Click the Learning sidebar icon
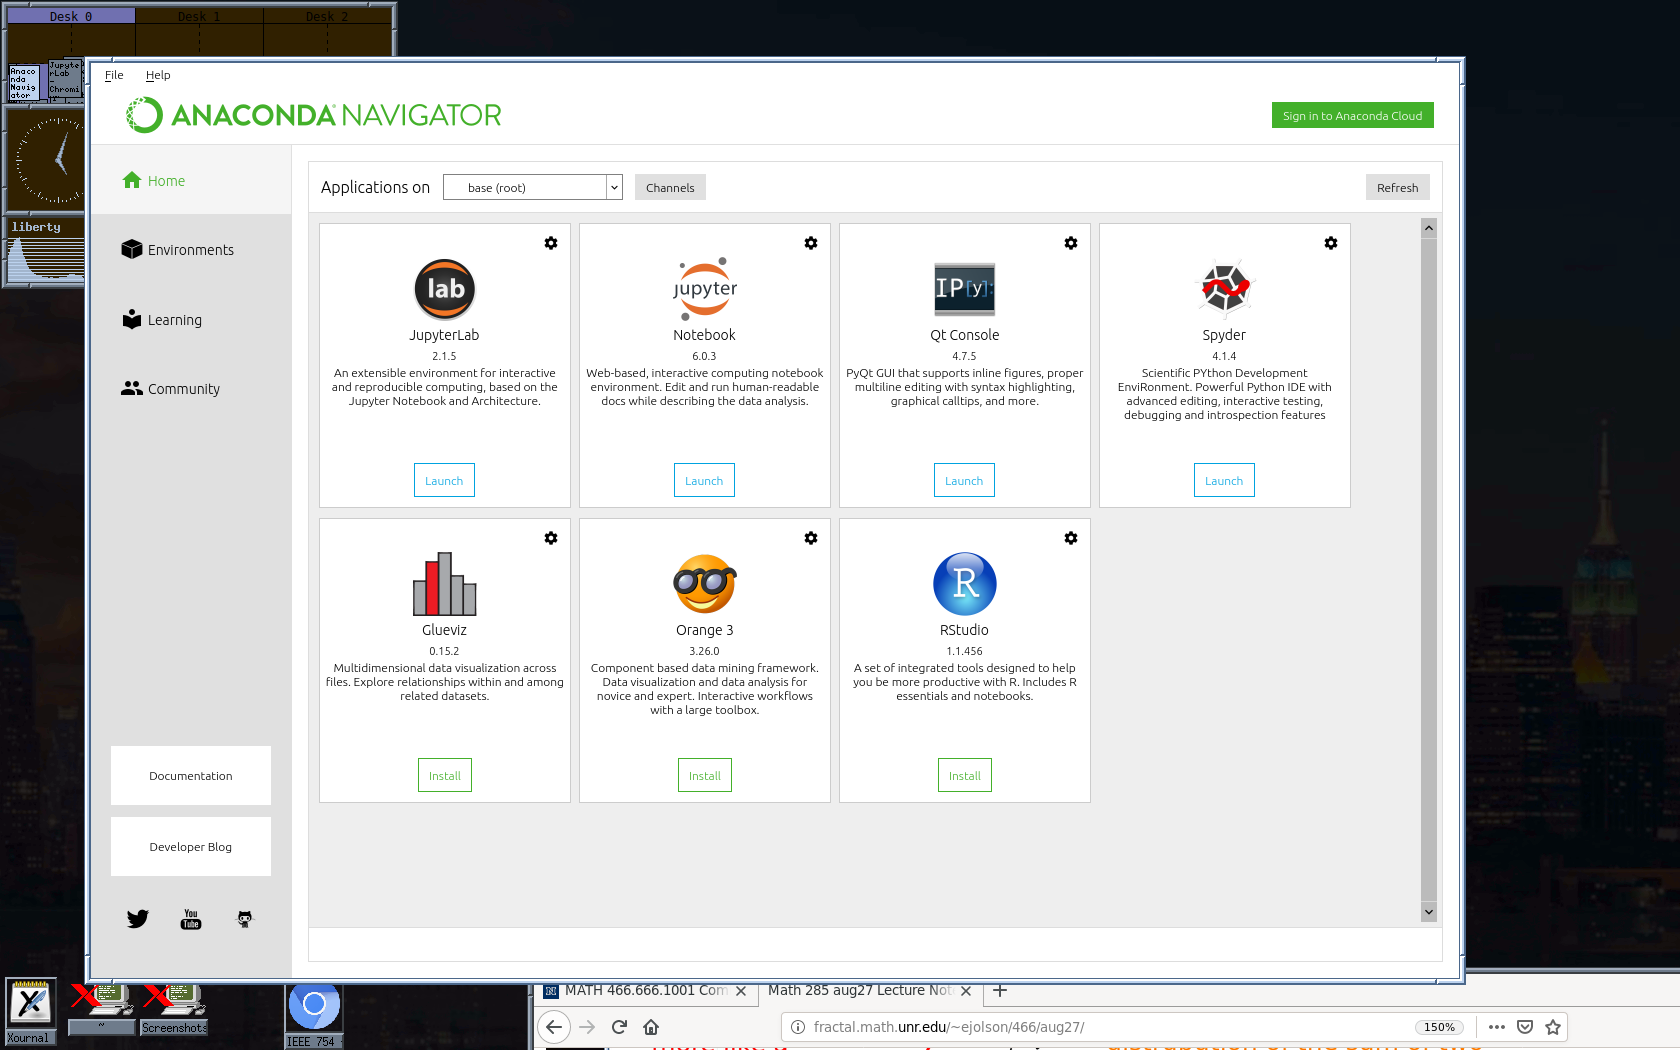 [x=132, y=319]
